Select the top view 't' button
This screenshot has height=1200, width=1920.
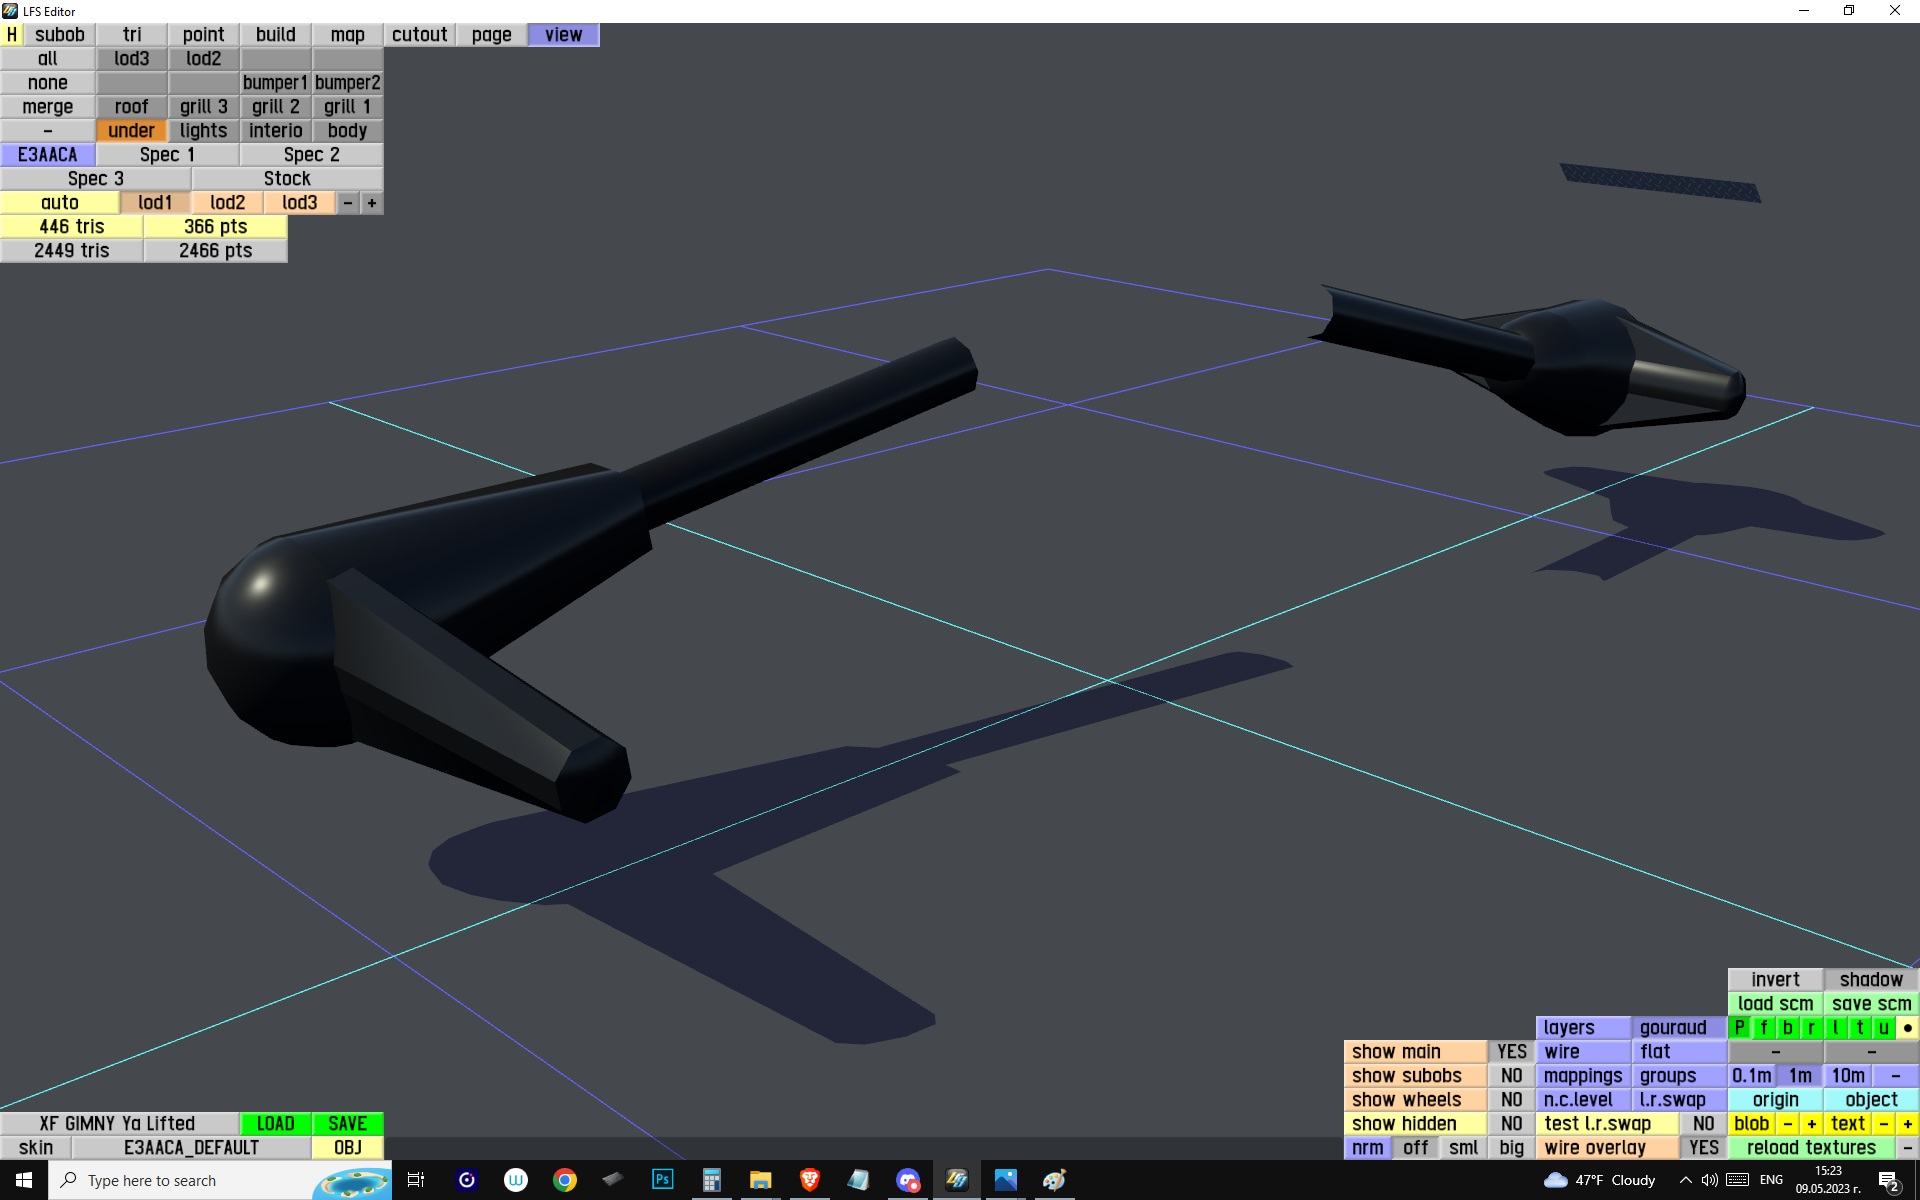(1859, 1027)
